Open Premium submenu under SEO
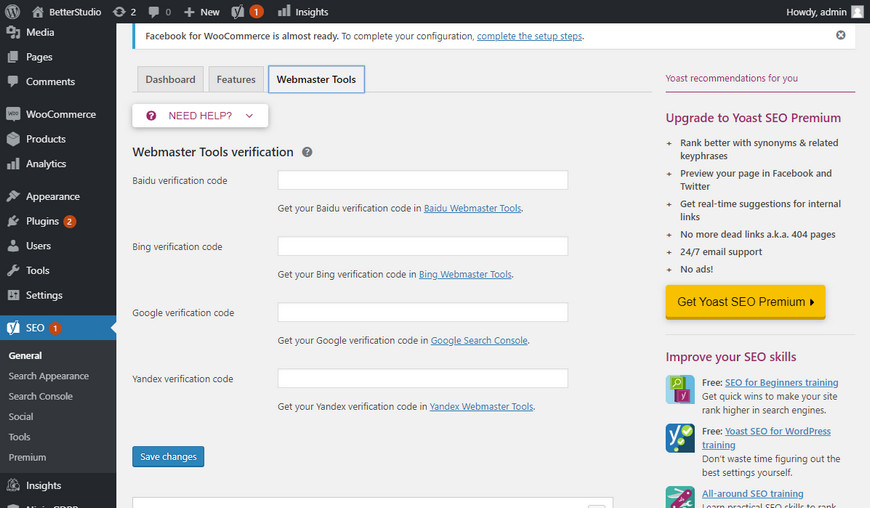Screen dimensions: 870x508 point(27,458)
